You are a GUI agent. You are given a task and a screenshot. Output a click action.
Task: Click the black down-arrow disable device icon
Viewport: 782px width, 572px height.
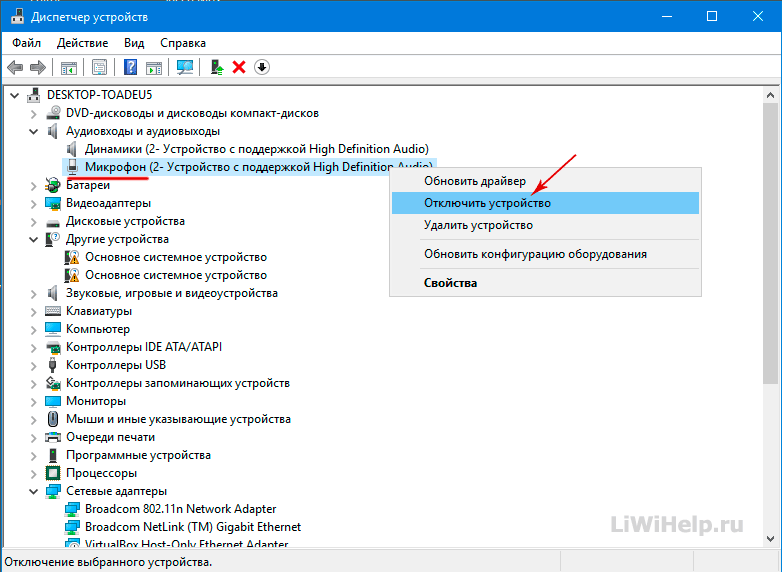(262, 67)
